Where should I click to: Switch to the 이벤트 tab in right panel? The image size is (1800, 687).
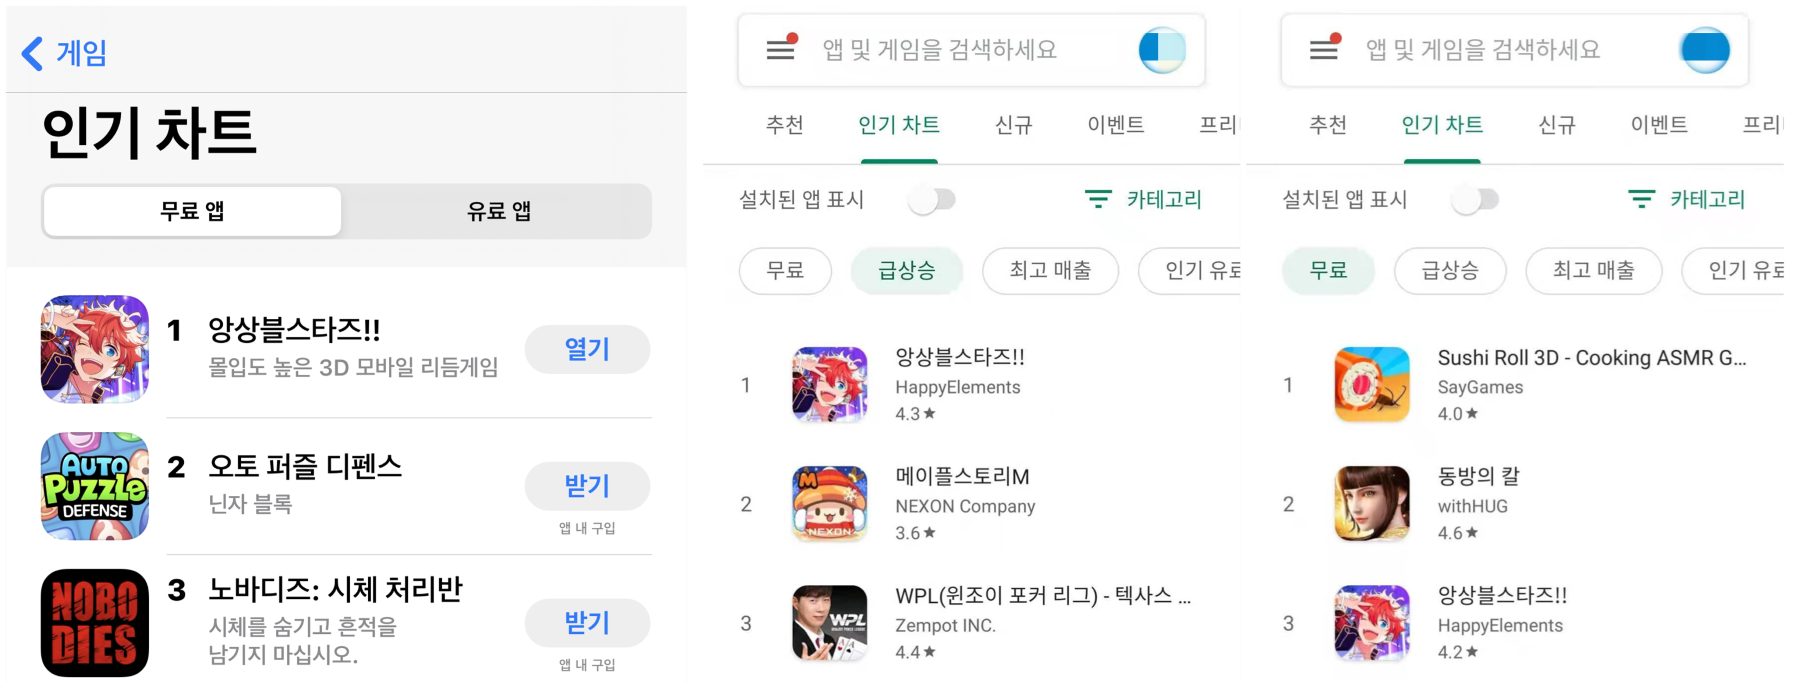coord(1659,125)
